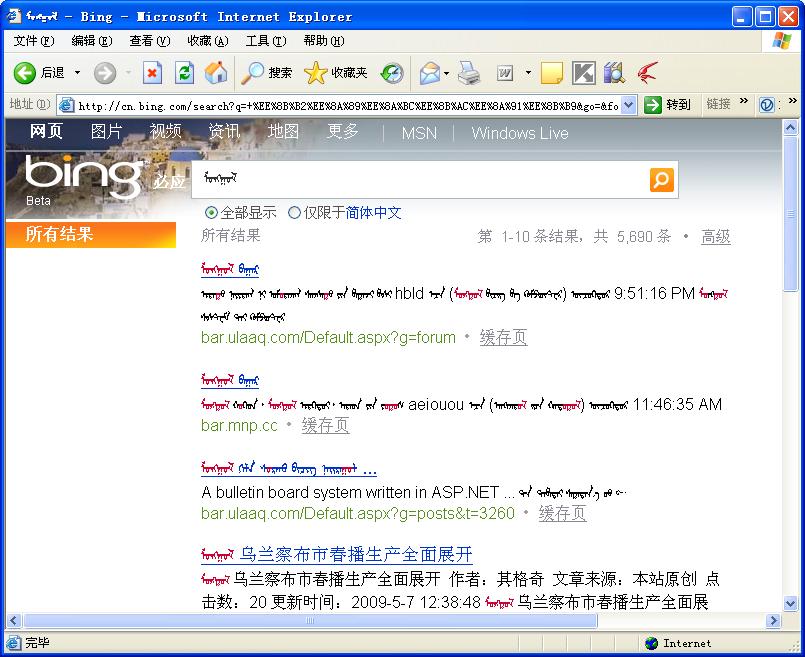This screenshot has height=657, width=805.
Task: Click the horizontal scrollbar right arrow
Action: point(773,621)
